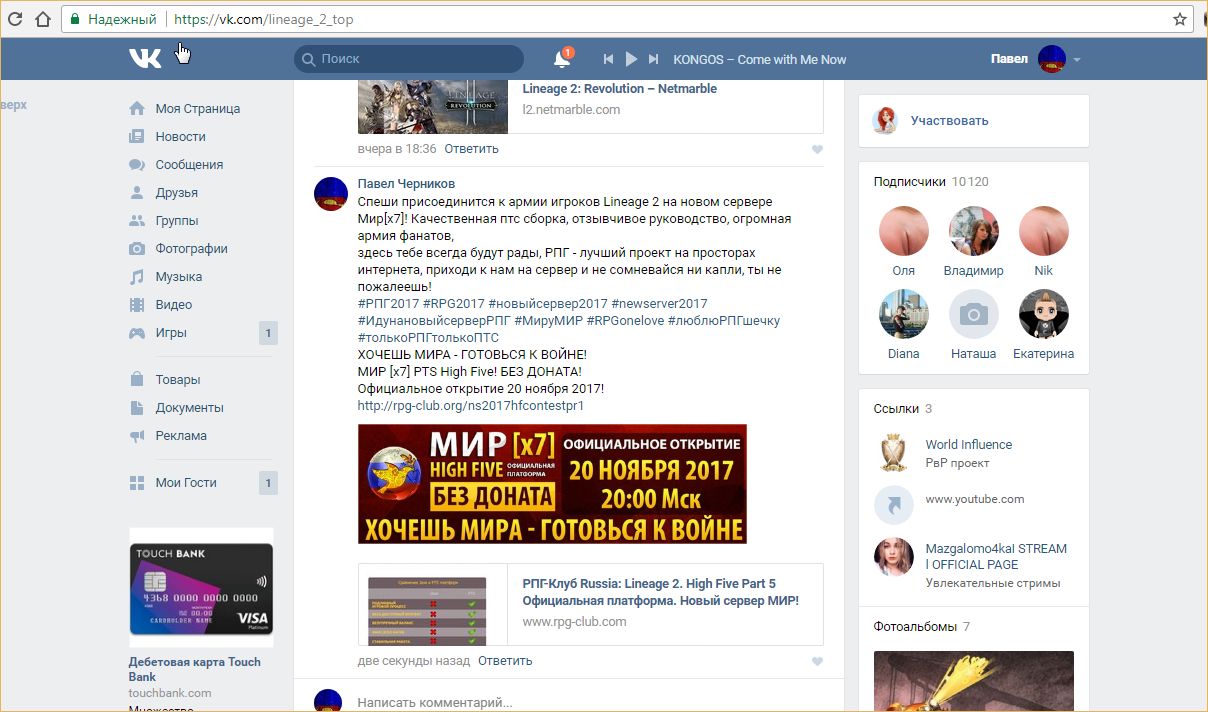Click Lineage Revolution preview thumbnail
Viewport: 1208px width, 712px height.
[432, 106]
